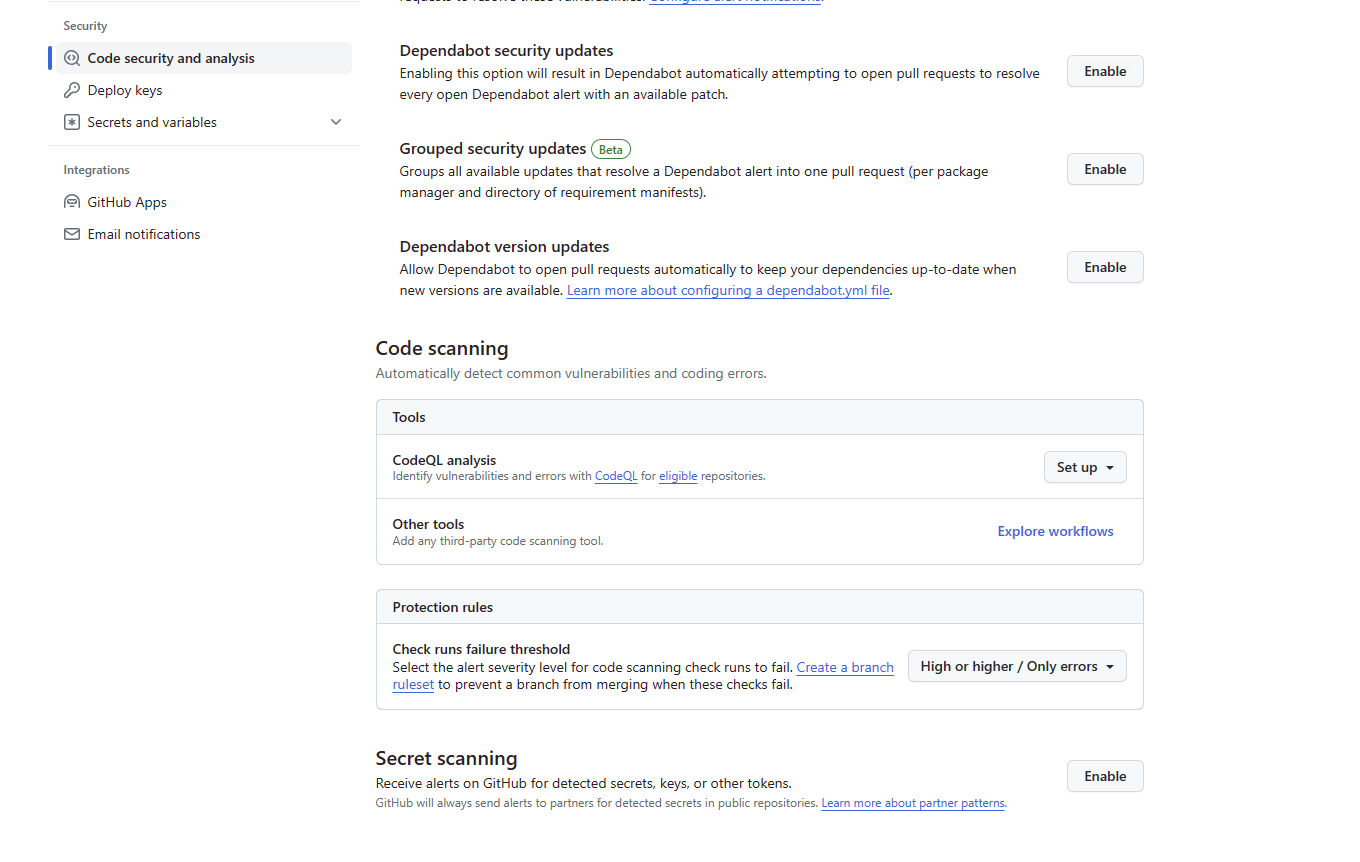Click the CodeQL analysis title text
The height and width of the screenshot is (862, 1360).
pos(444,460)
